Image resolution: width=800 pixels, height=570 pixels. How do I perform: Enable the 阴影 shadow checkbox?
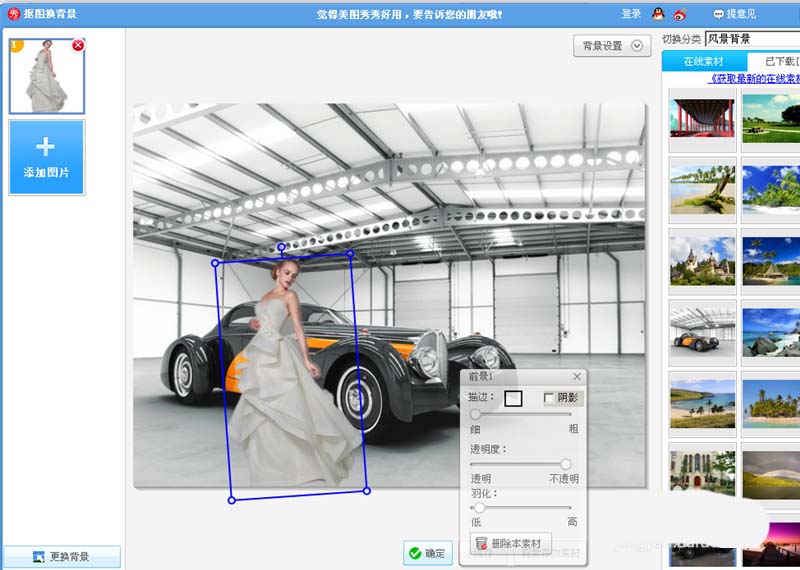(x=549, y=398)
